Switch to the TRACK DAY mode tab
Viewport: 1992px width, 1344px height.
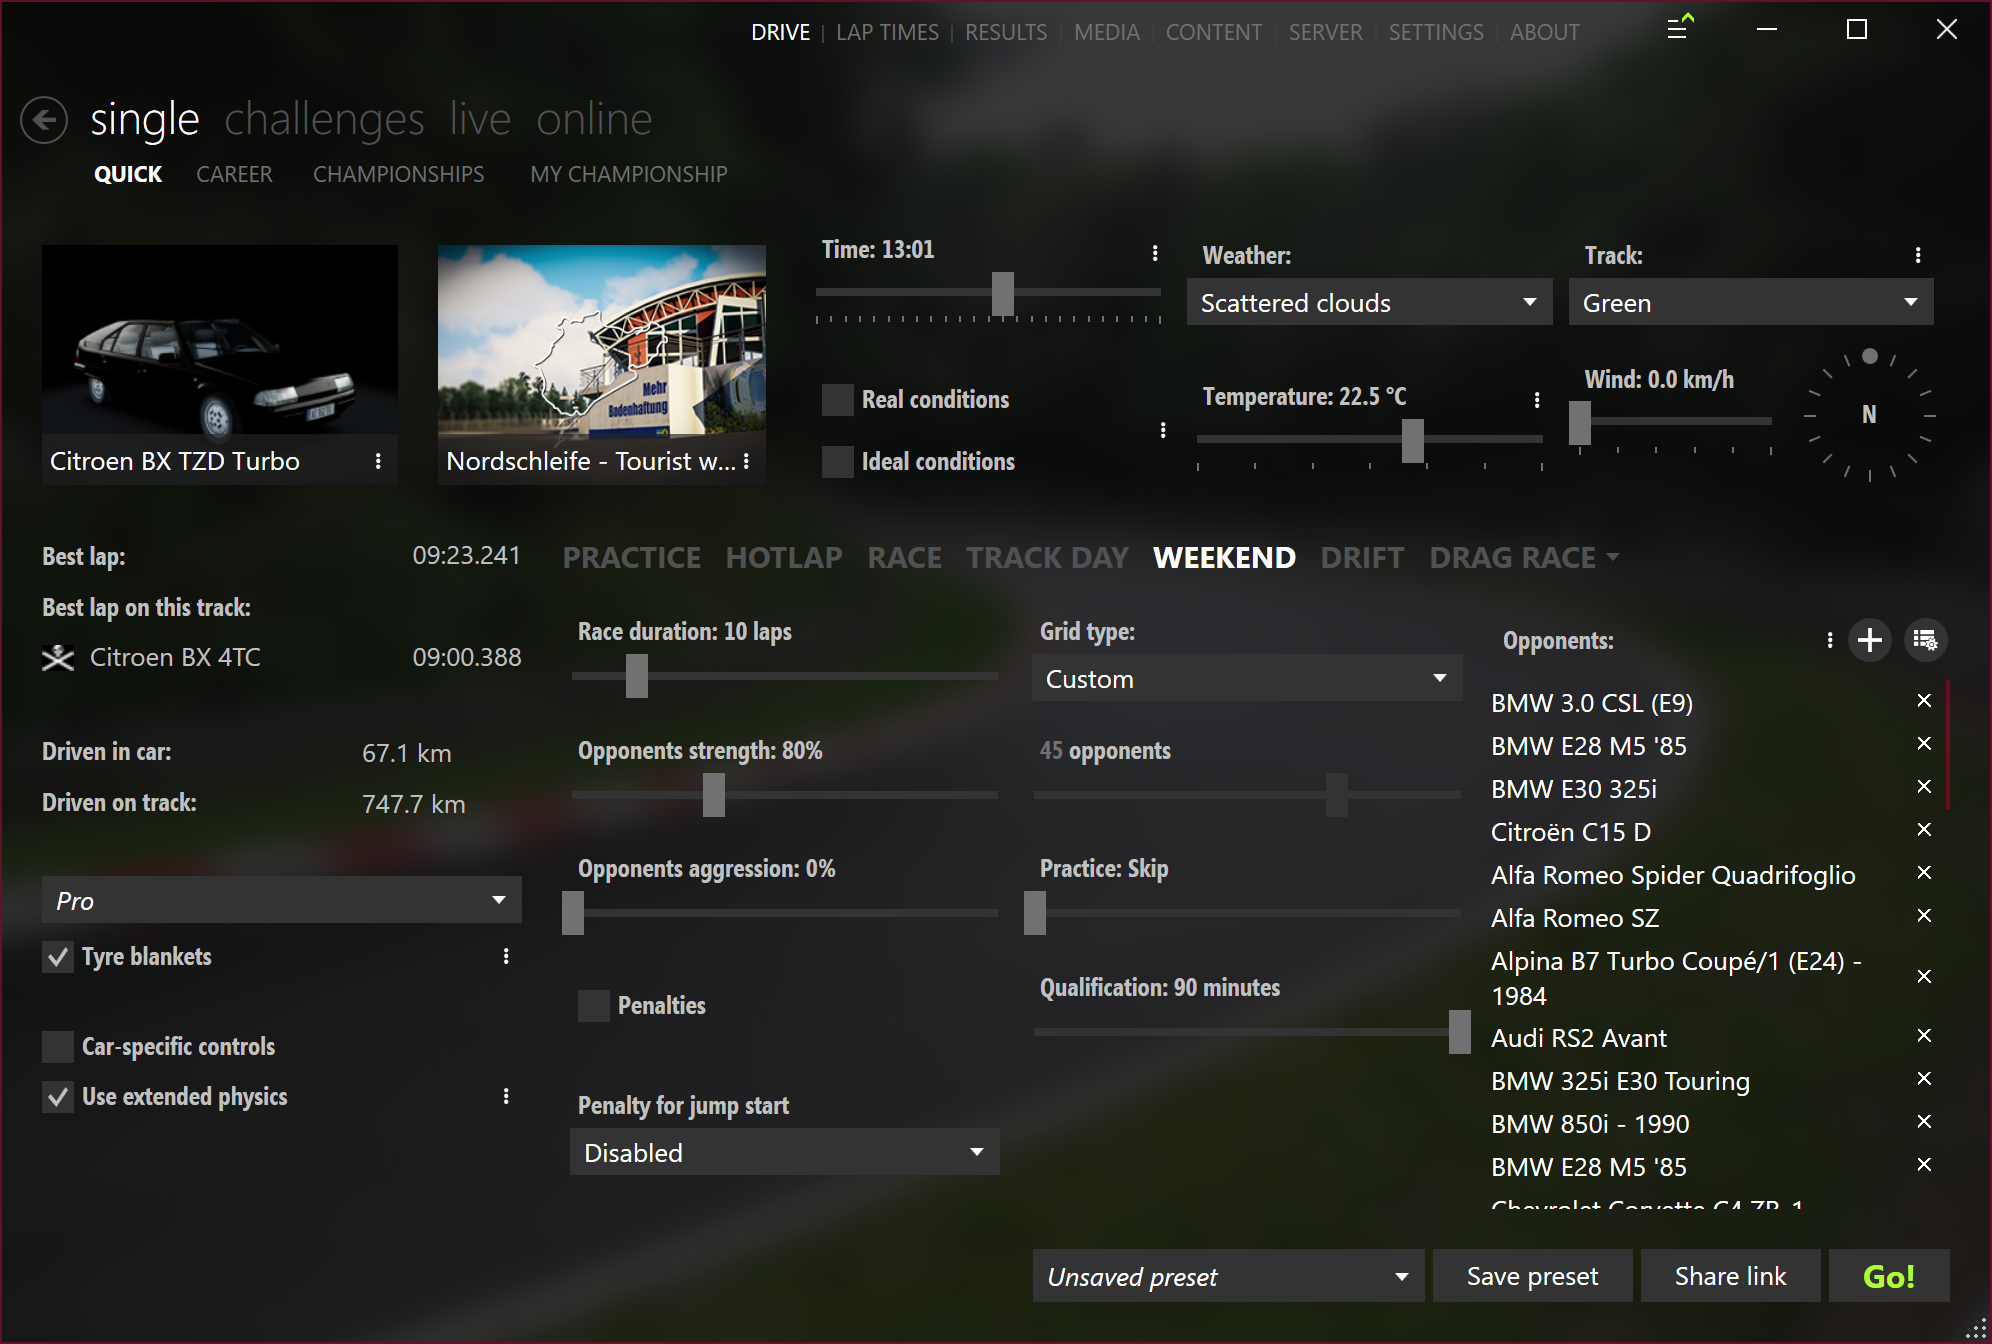tap(1047, 557)
